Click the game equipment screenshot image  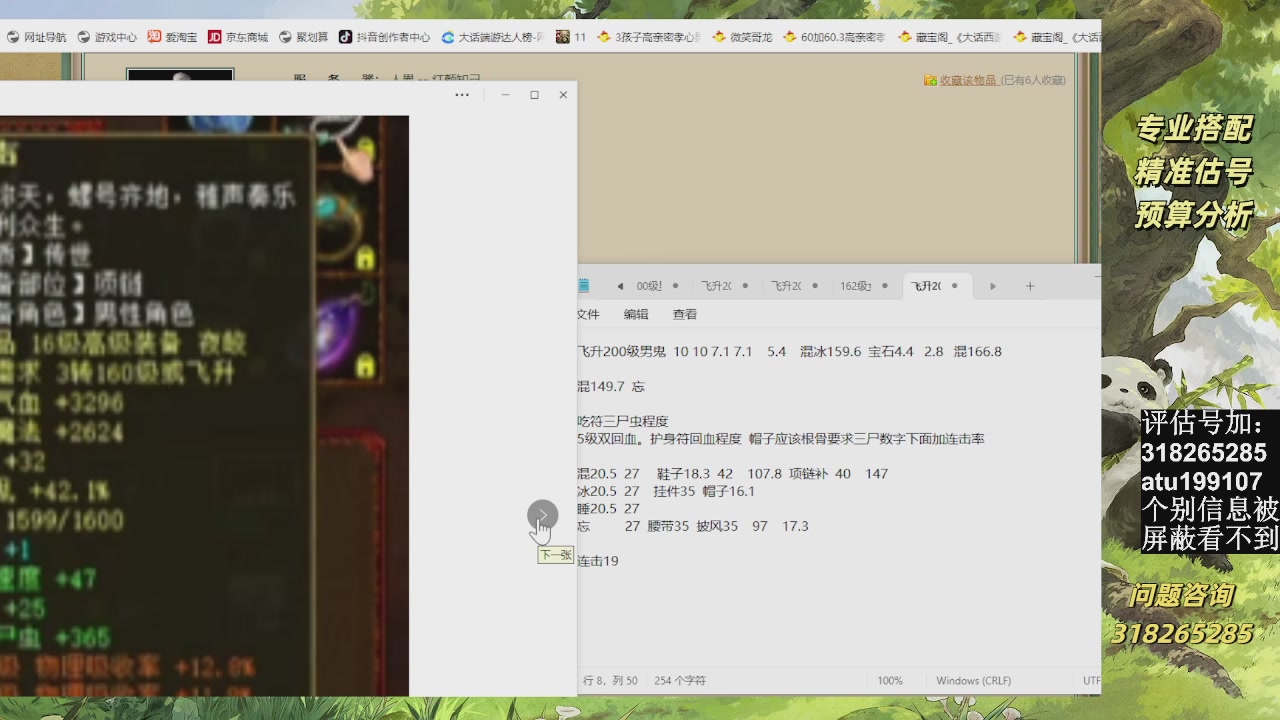pyautogui.click(x=204, y=405)
